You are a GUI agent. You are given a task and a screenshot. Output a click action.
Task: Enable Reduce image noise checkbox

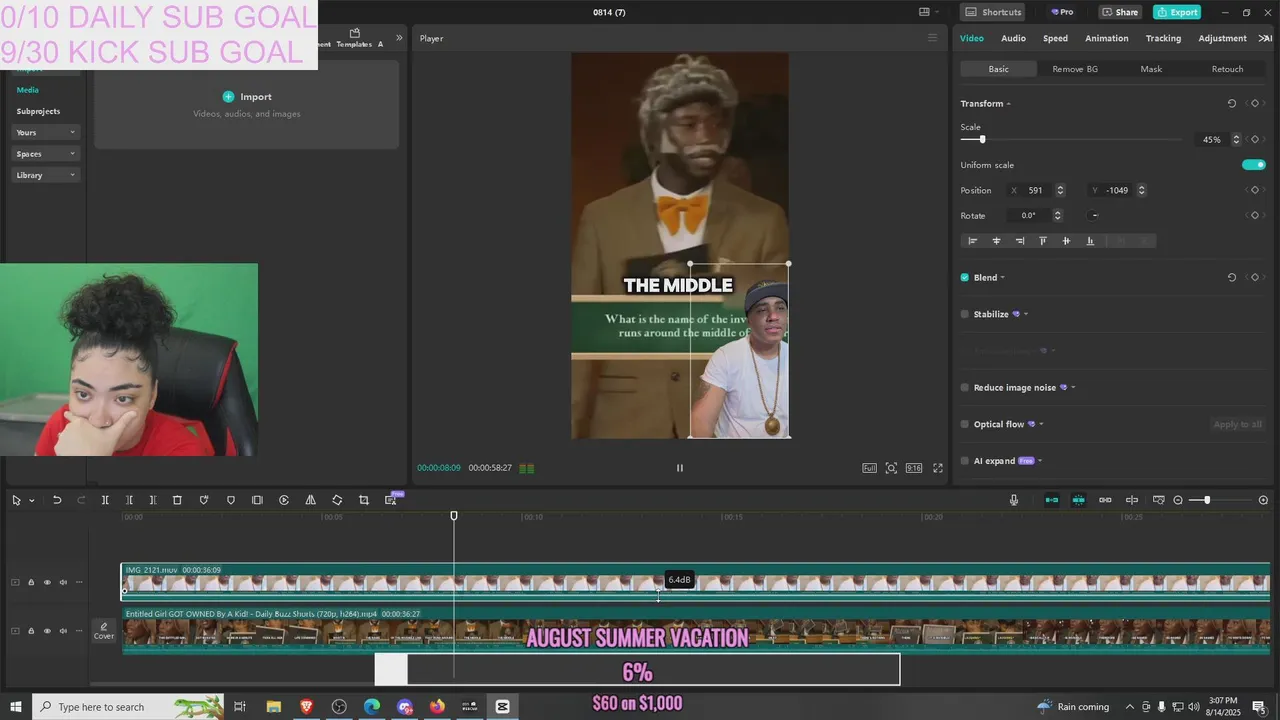click(x=965, y=388)
